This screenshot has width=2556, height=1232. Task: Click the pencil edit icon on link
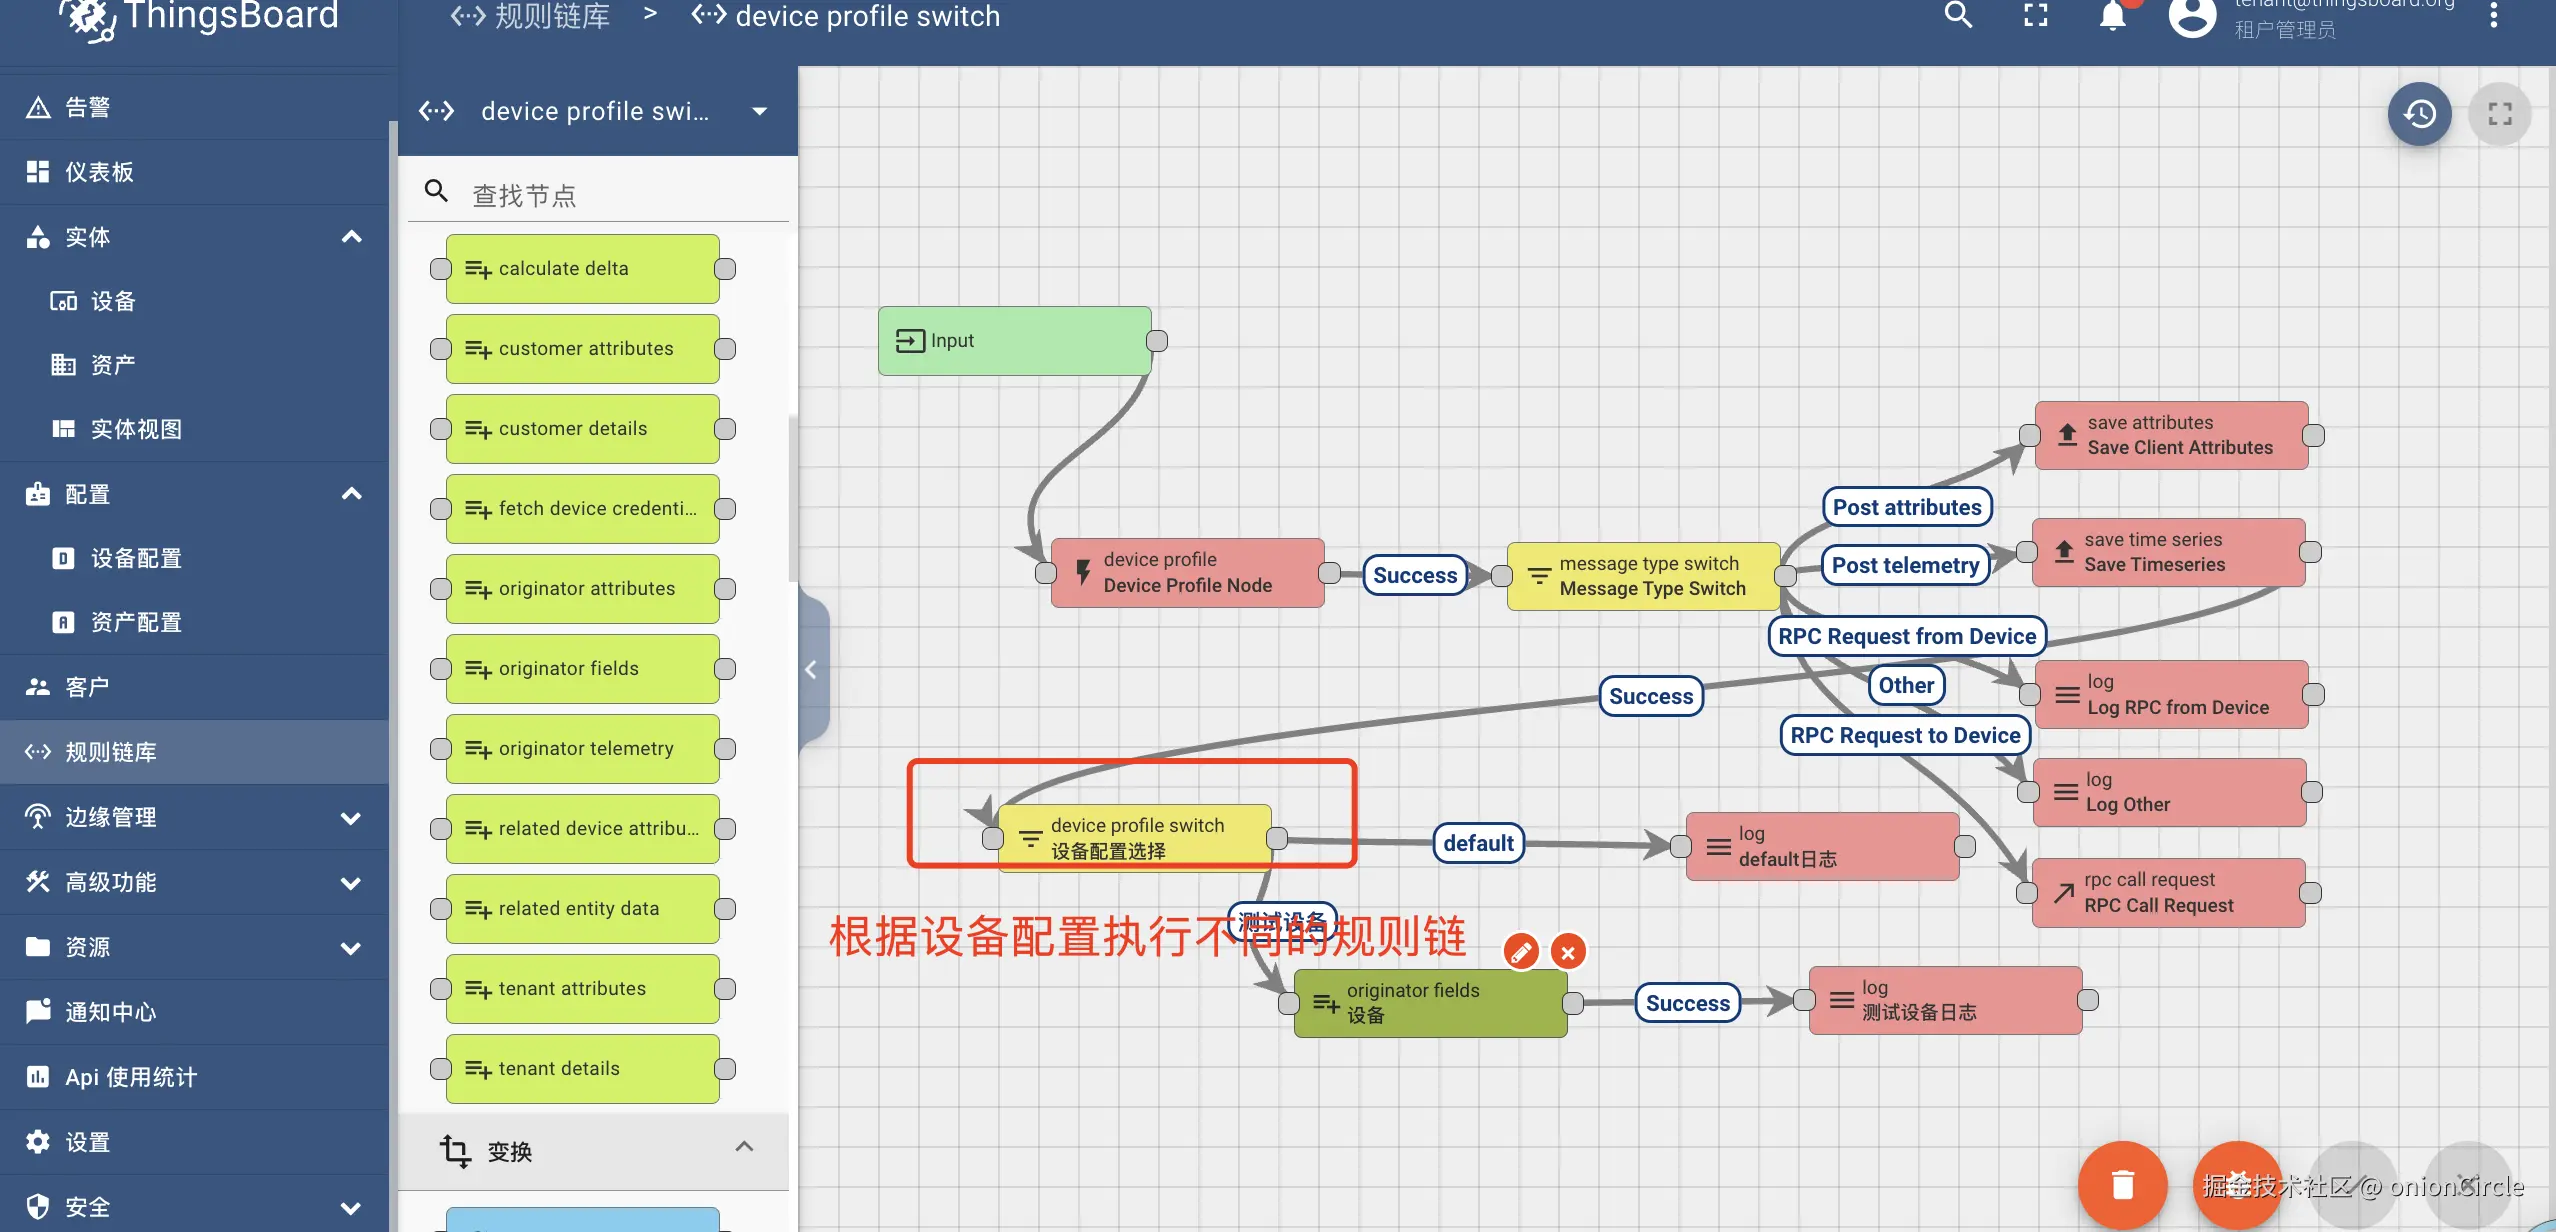point(1521,951)
